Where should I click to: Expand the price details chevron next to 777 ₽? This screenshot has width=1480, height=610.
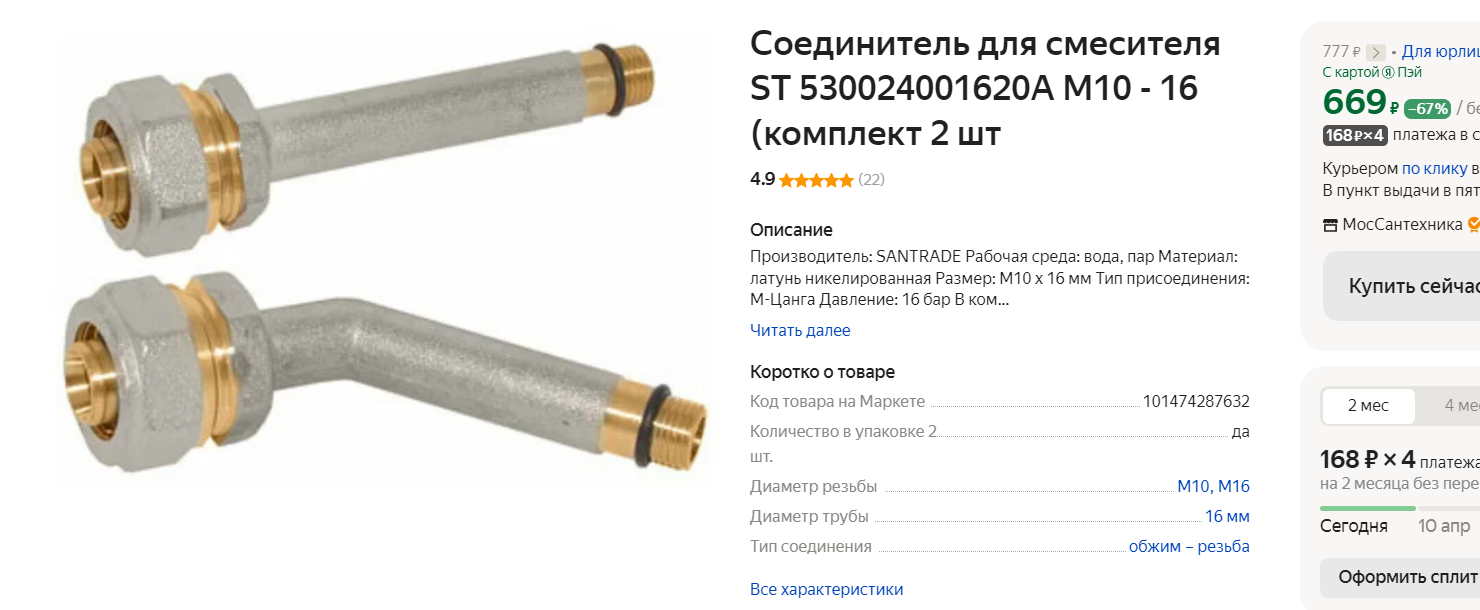pos(1376,52)
